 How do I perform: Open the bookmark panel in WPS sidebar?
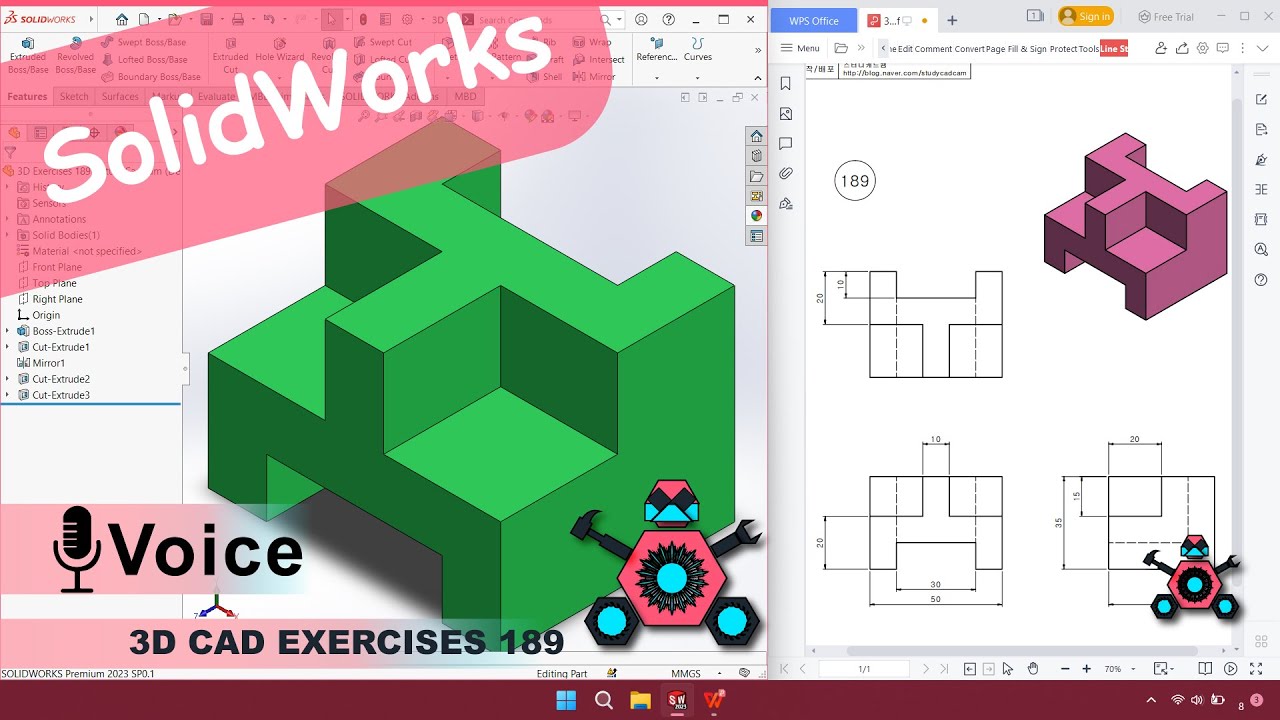pyautogui.click(x=786, y=84)
